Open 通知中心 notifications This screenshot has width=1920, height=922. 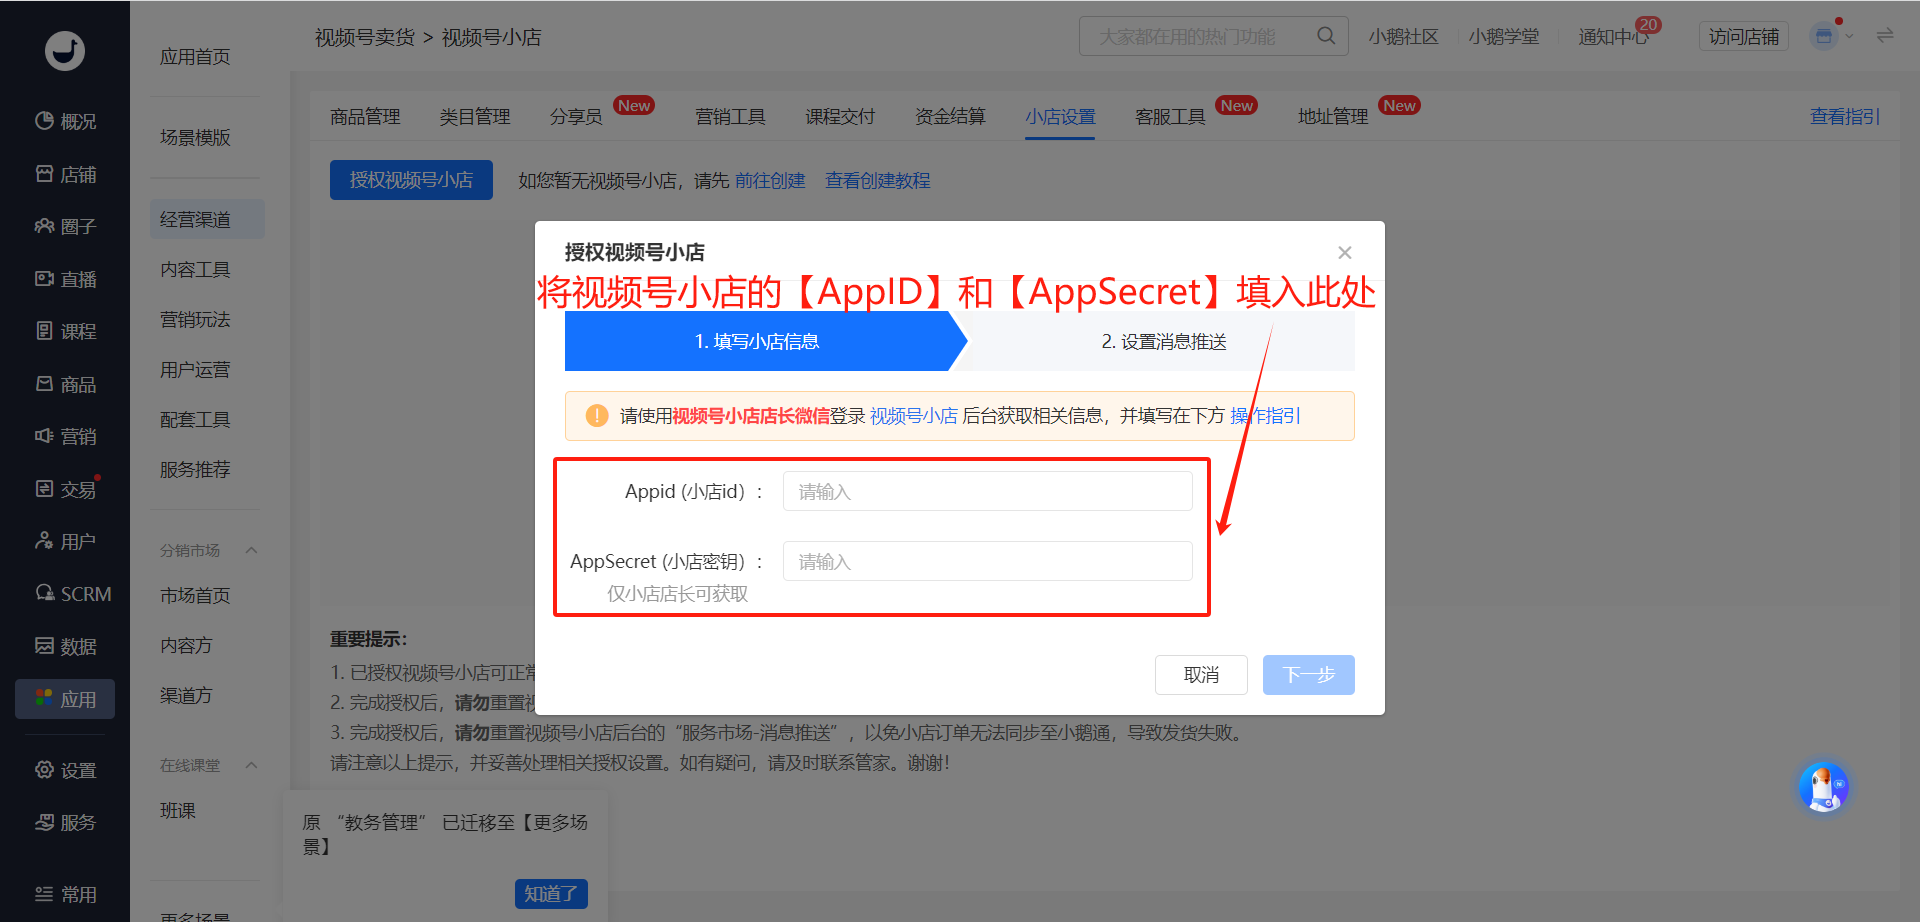tap(1614, 36)
